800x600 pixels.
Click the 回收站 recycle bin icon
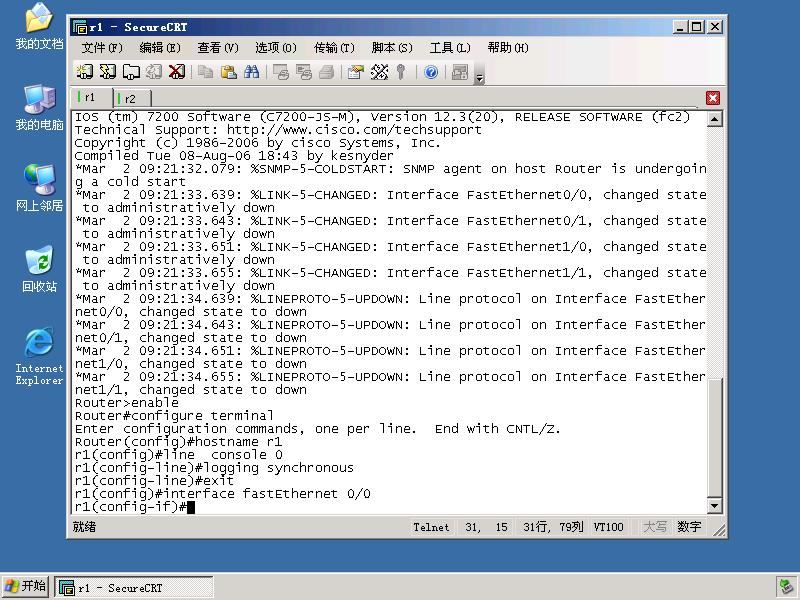tap(39, 269)
